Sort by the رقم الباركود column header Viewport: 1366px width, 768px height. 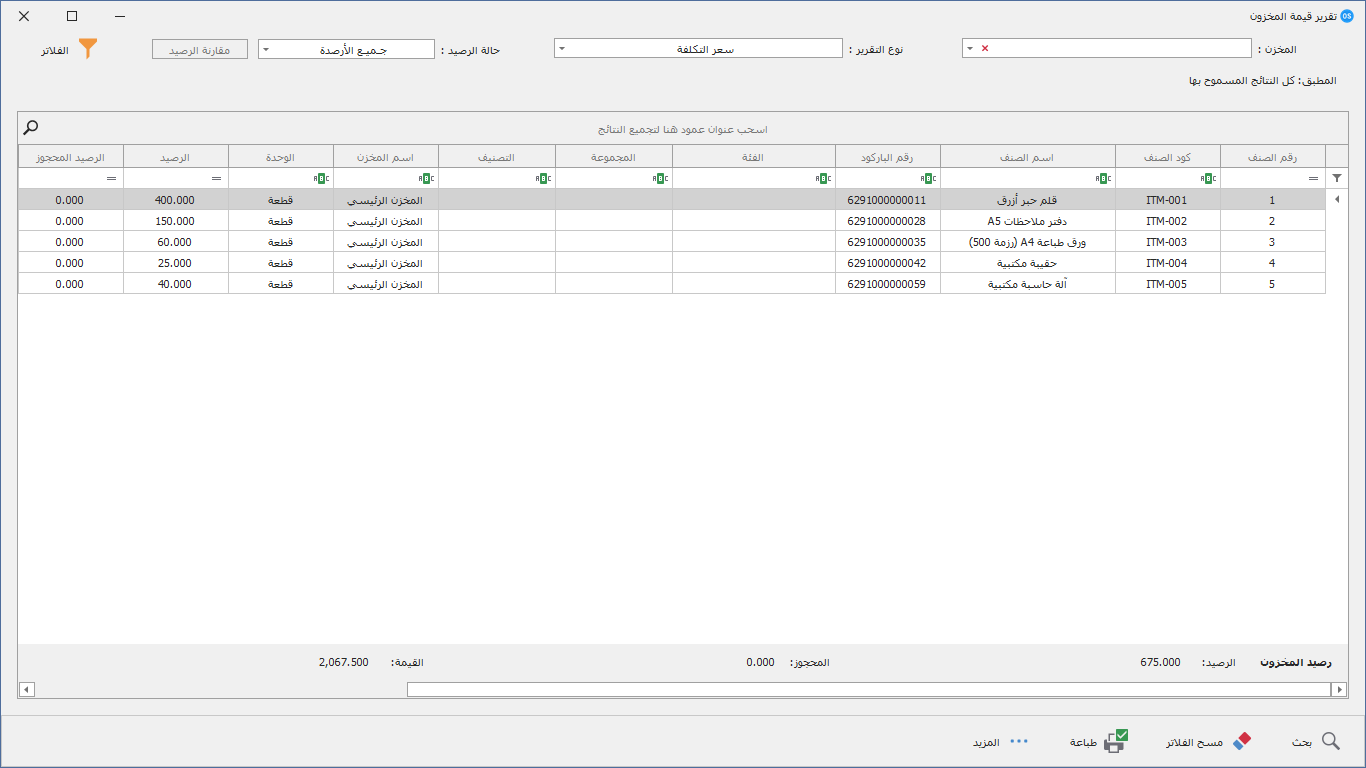point(888,156)
